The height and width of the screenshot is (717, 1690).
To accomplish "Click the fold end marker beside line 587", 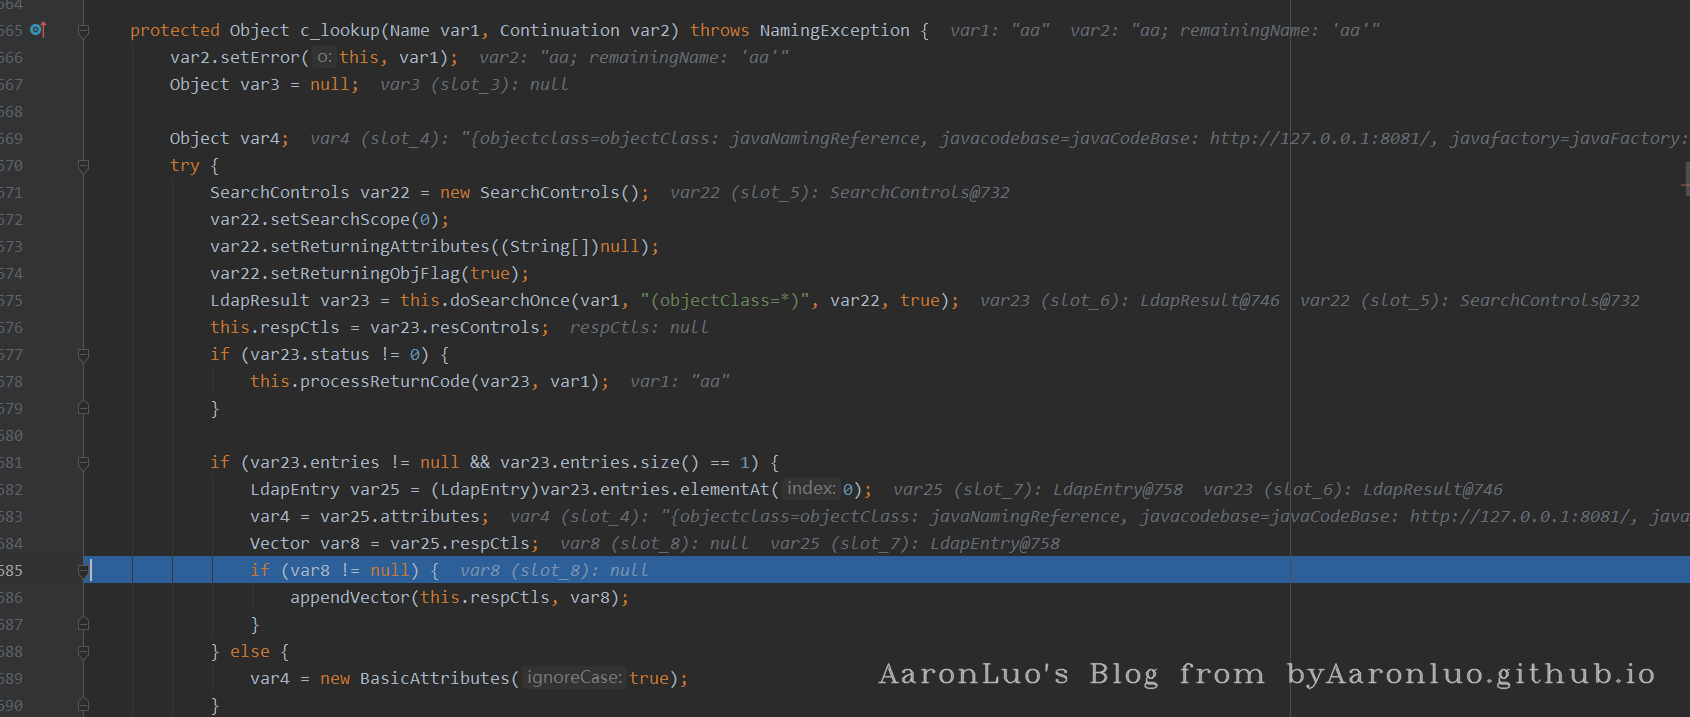I will tap(84, 625).
